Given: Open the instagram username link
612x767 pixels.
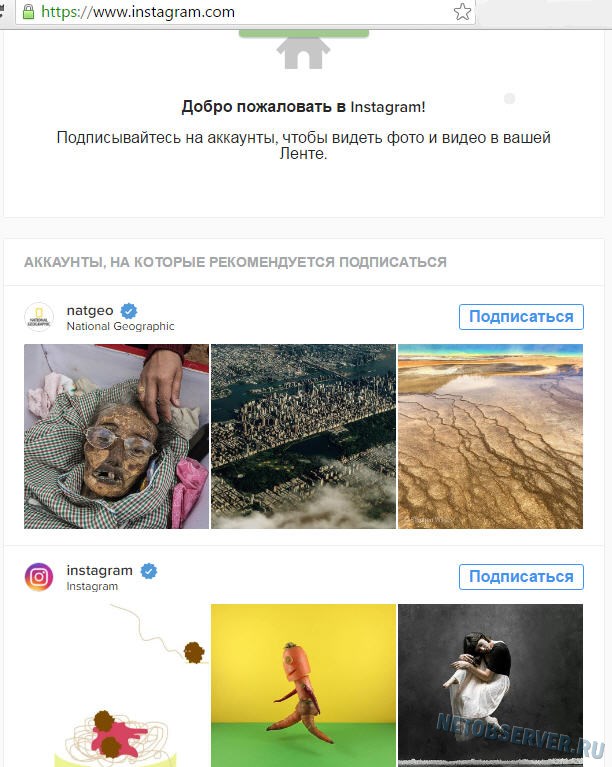Looking at the screenshot, I should [100, 570].
